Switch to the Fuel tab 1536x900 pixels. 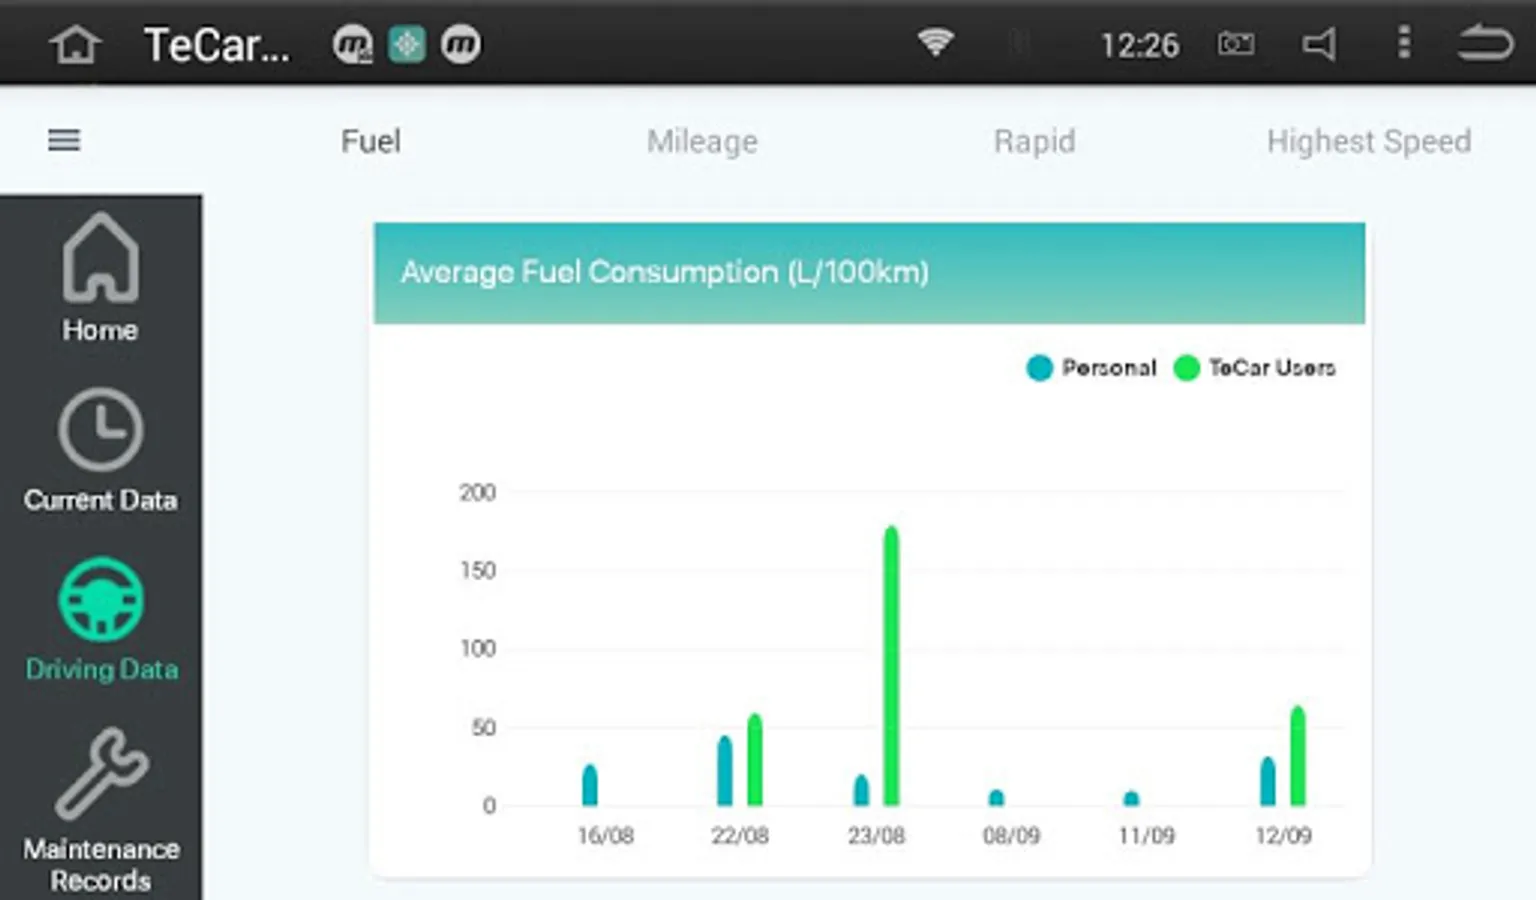click(x=371, y=141)
